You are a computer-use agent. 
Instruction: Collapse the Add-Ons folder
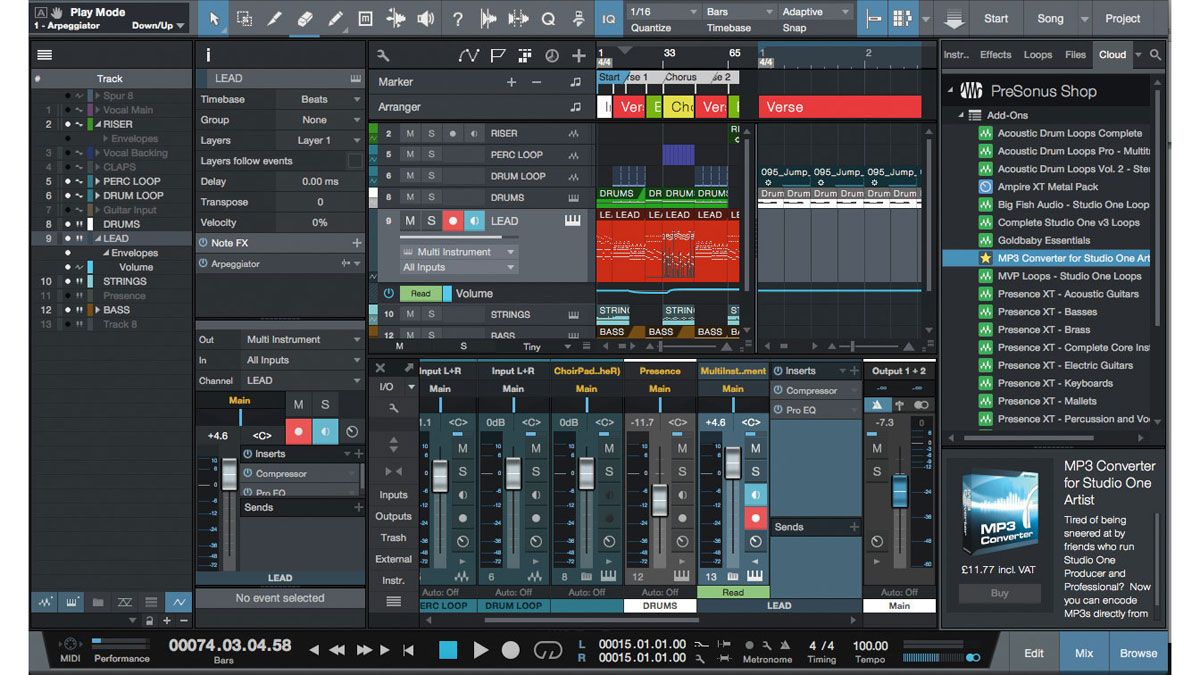tap(962, 115)
